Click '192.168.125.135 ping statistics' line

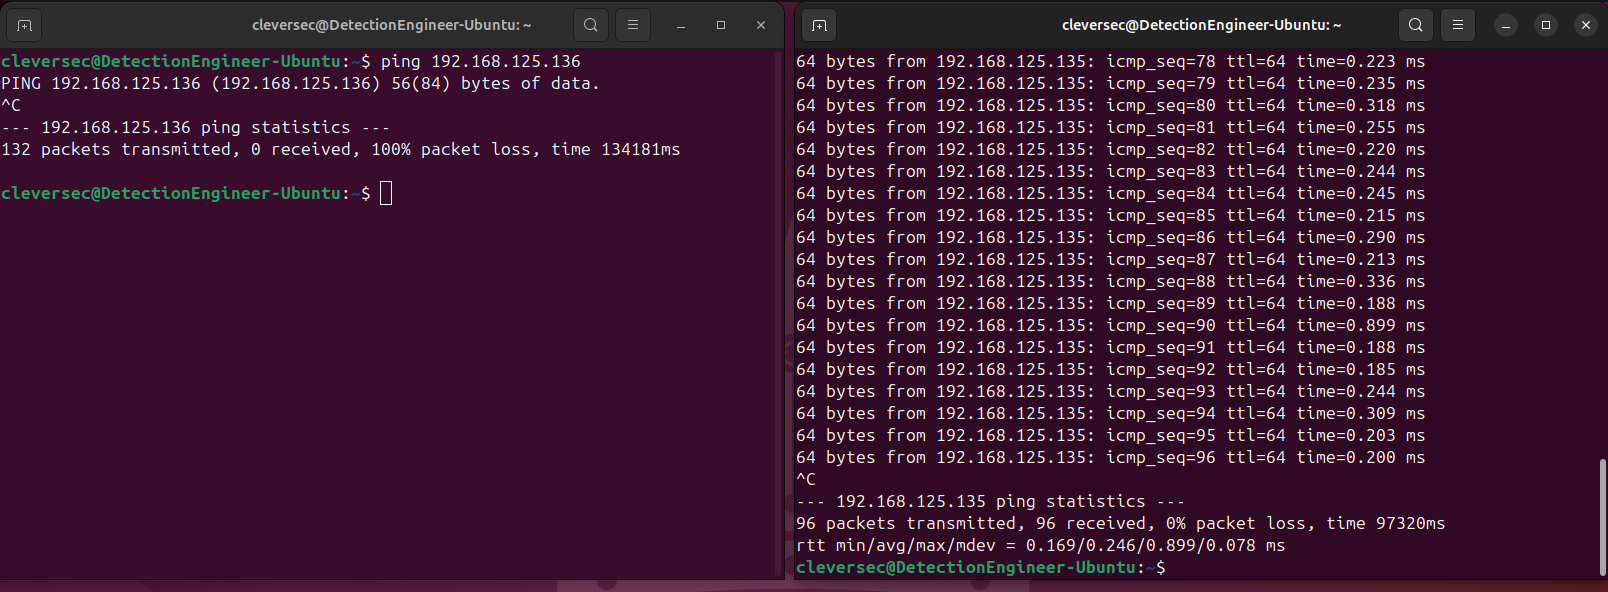990,502
